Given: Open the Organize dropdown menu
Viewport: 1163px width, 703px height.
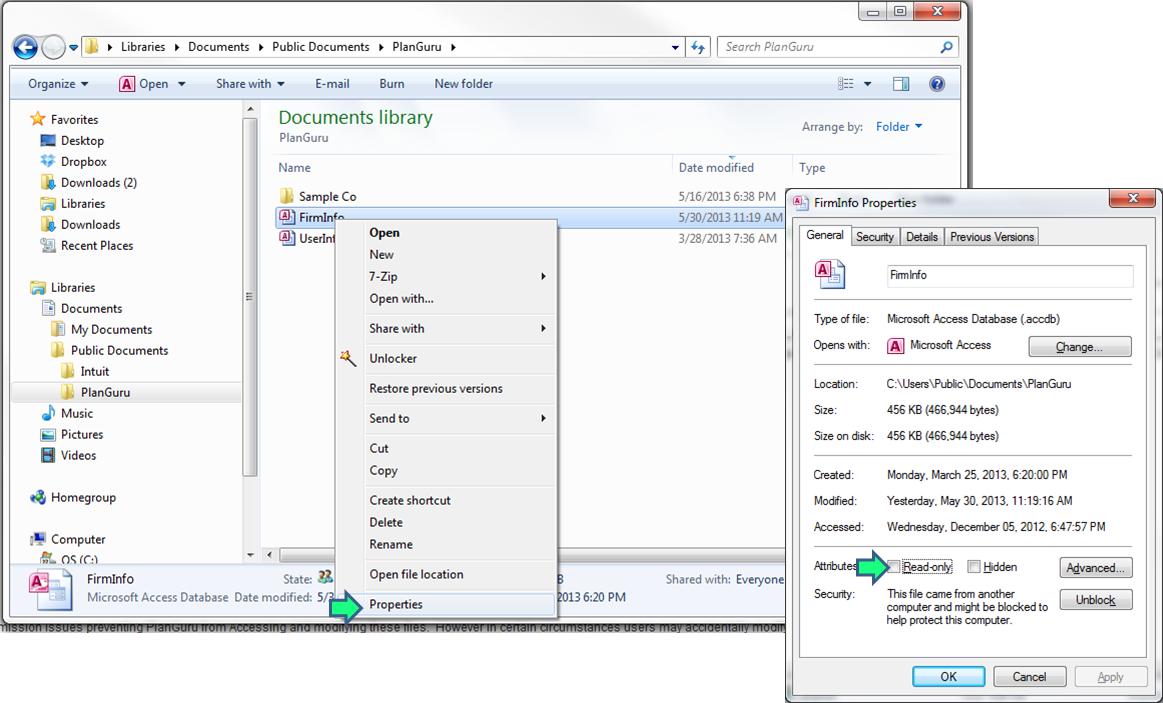Looking at the screenshot, I should tap(58, 84).
